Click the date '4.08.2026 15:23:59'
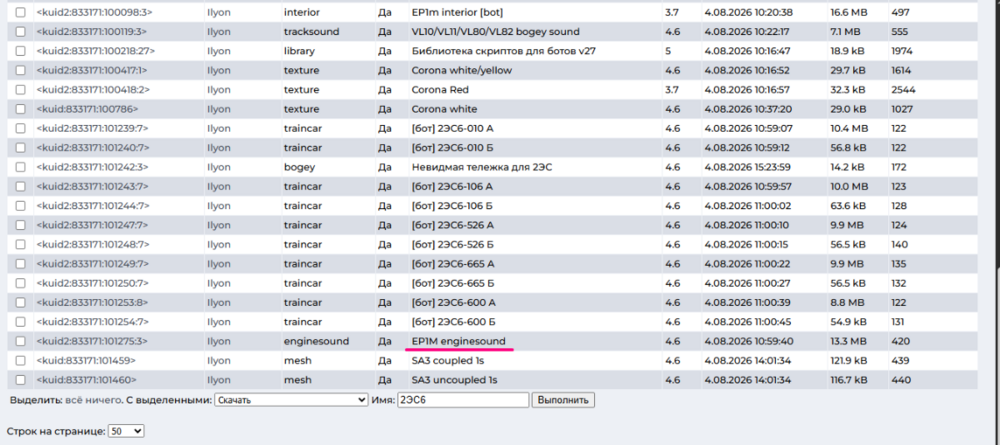This screenshot has width=1000, height=445. (748, 167)
